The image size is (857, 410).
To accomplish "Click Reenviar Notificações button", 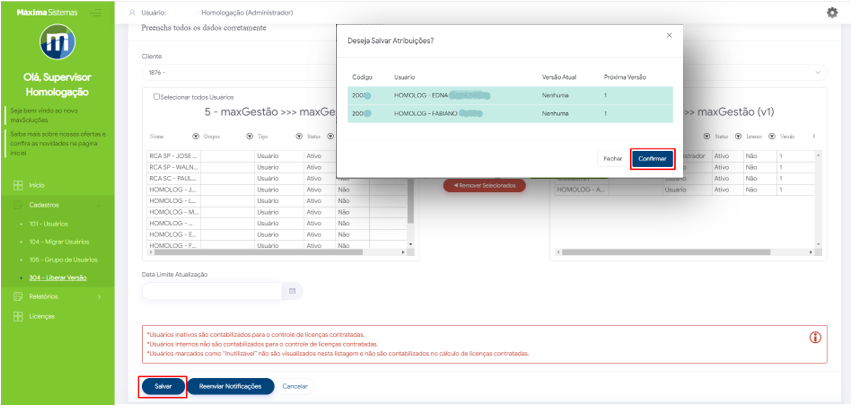I will (230, 386).
